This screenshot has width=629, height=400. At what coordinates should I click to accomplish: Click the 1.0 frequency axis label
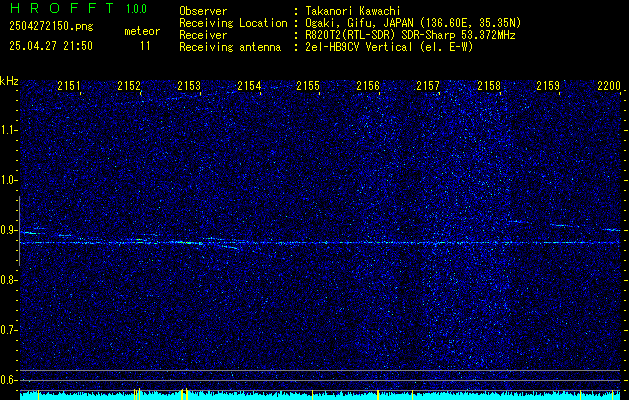click(8, 181)
